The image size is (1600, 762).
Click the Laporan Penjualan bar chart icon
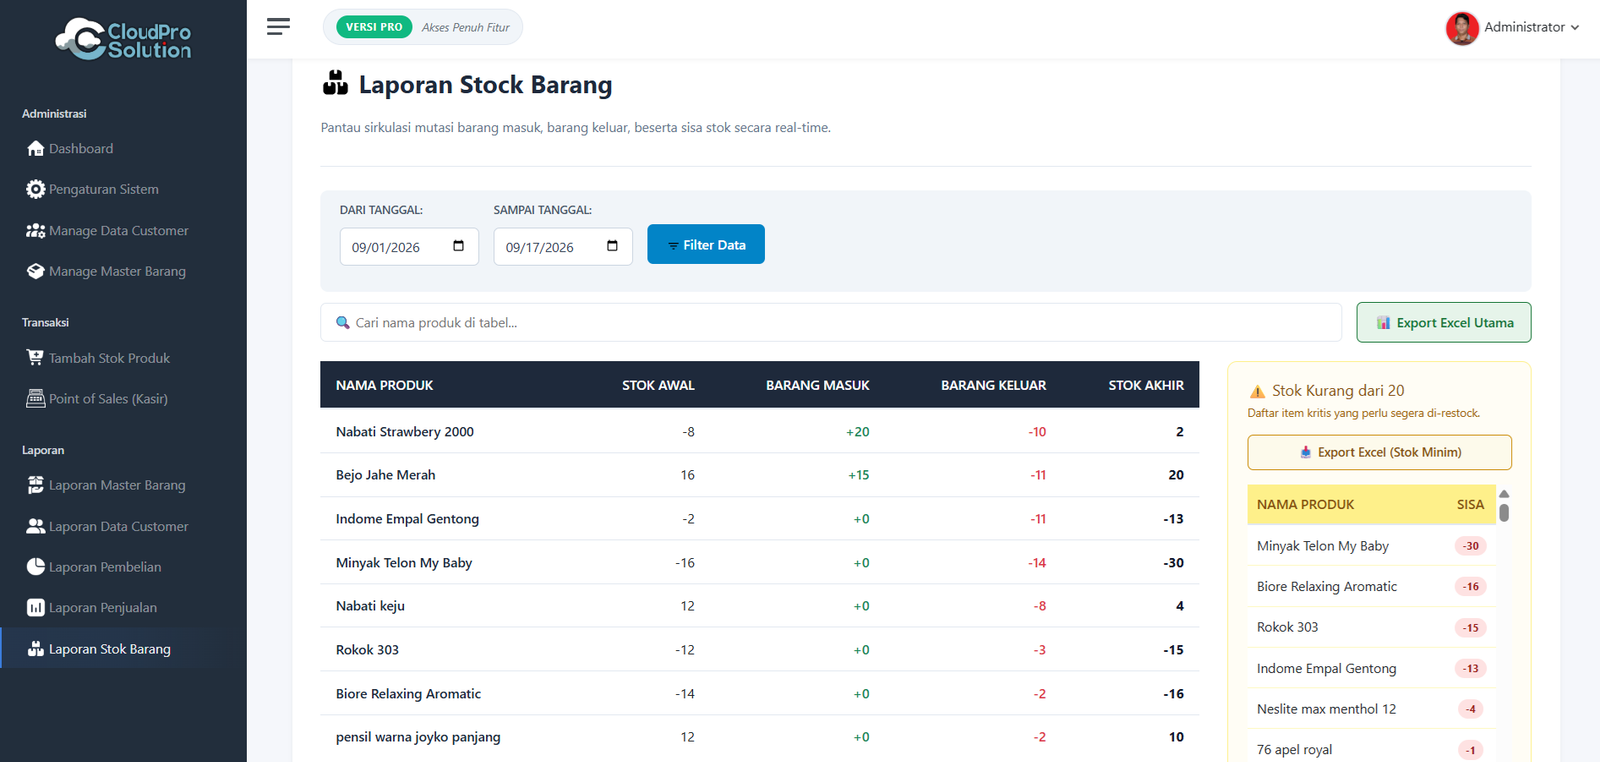pyautogui.click(x=35, y=607)
